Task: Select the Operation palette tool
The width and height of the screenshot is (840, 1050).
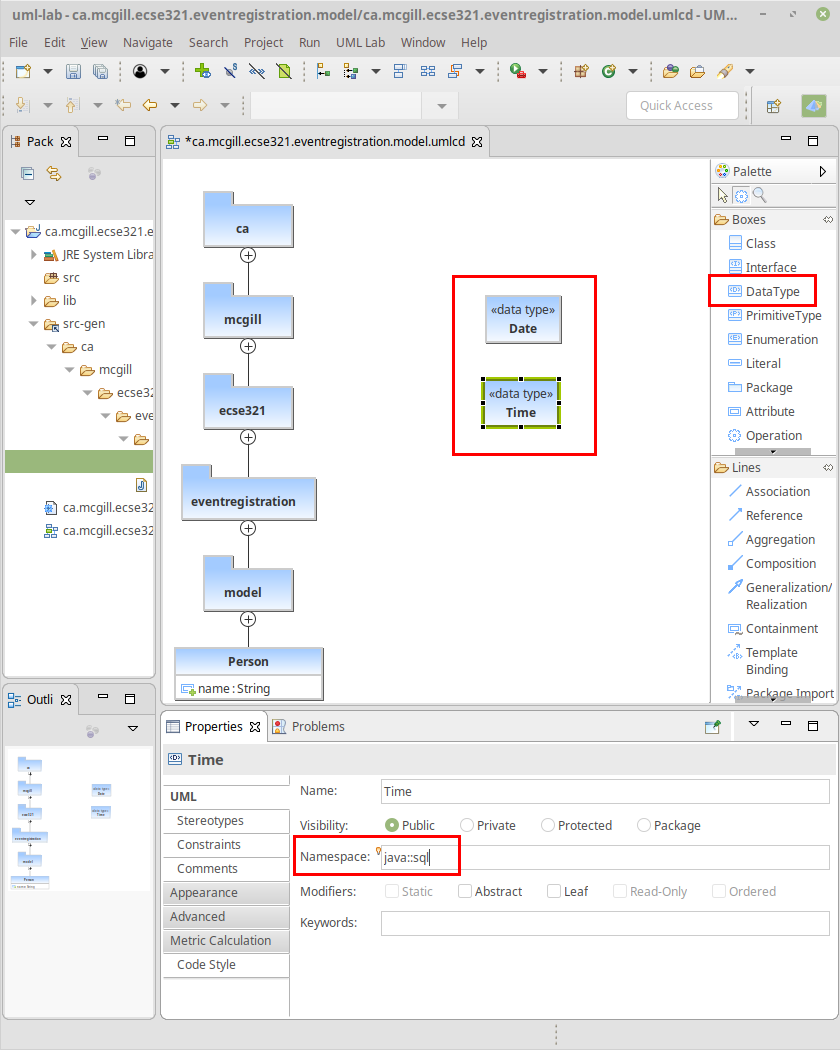Action: pos(765,436)
